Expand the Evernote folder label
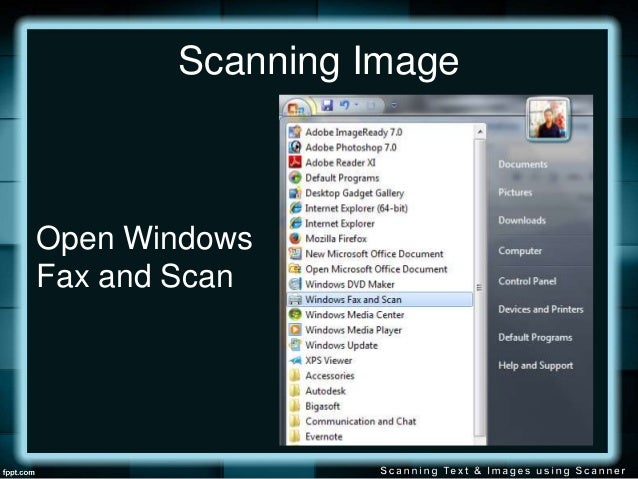 point(324,436)
